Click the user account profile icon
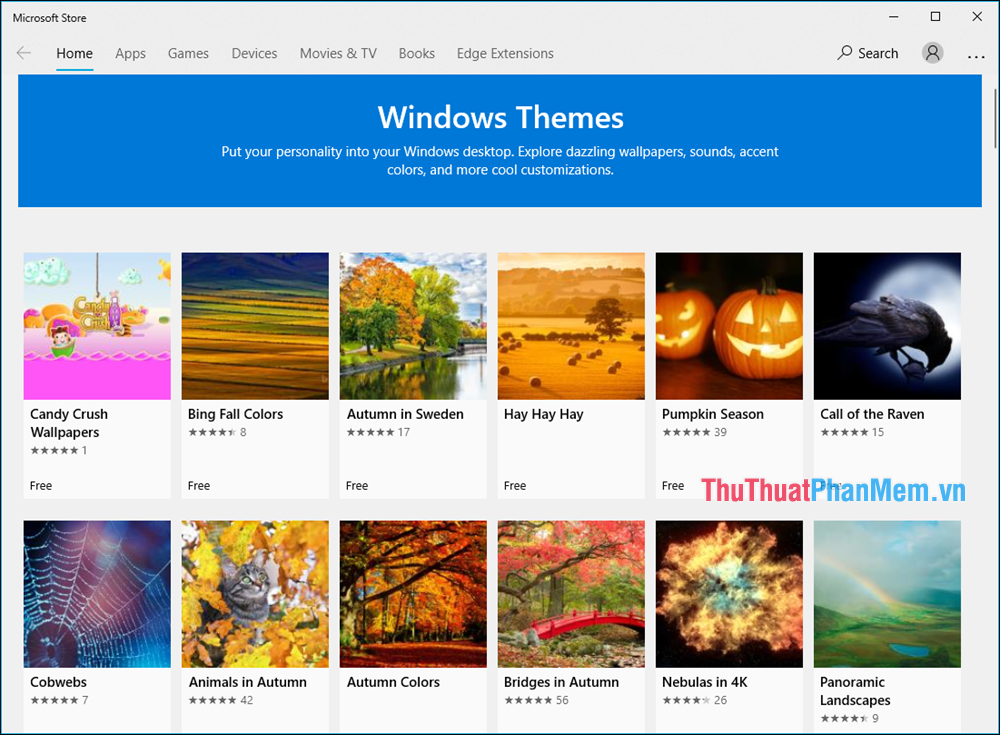The width and height of the screenshot is (1000, 735). click(x=932, y=53)
